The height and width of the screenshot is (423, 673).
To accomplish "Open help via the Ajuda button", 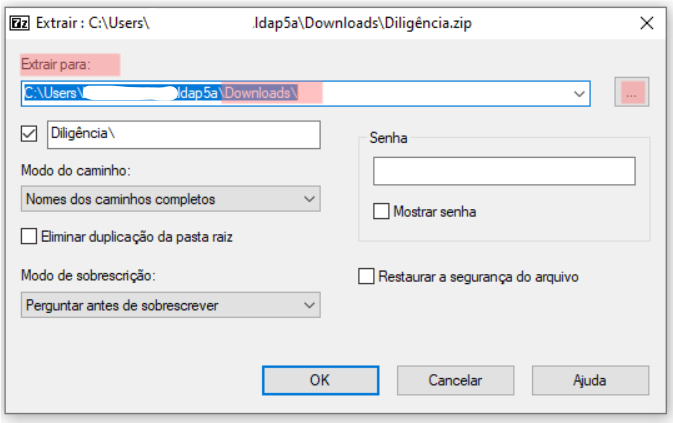I will [x=590, y=380].
